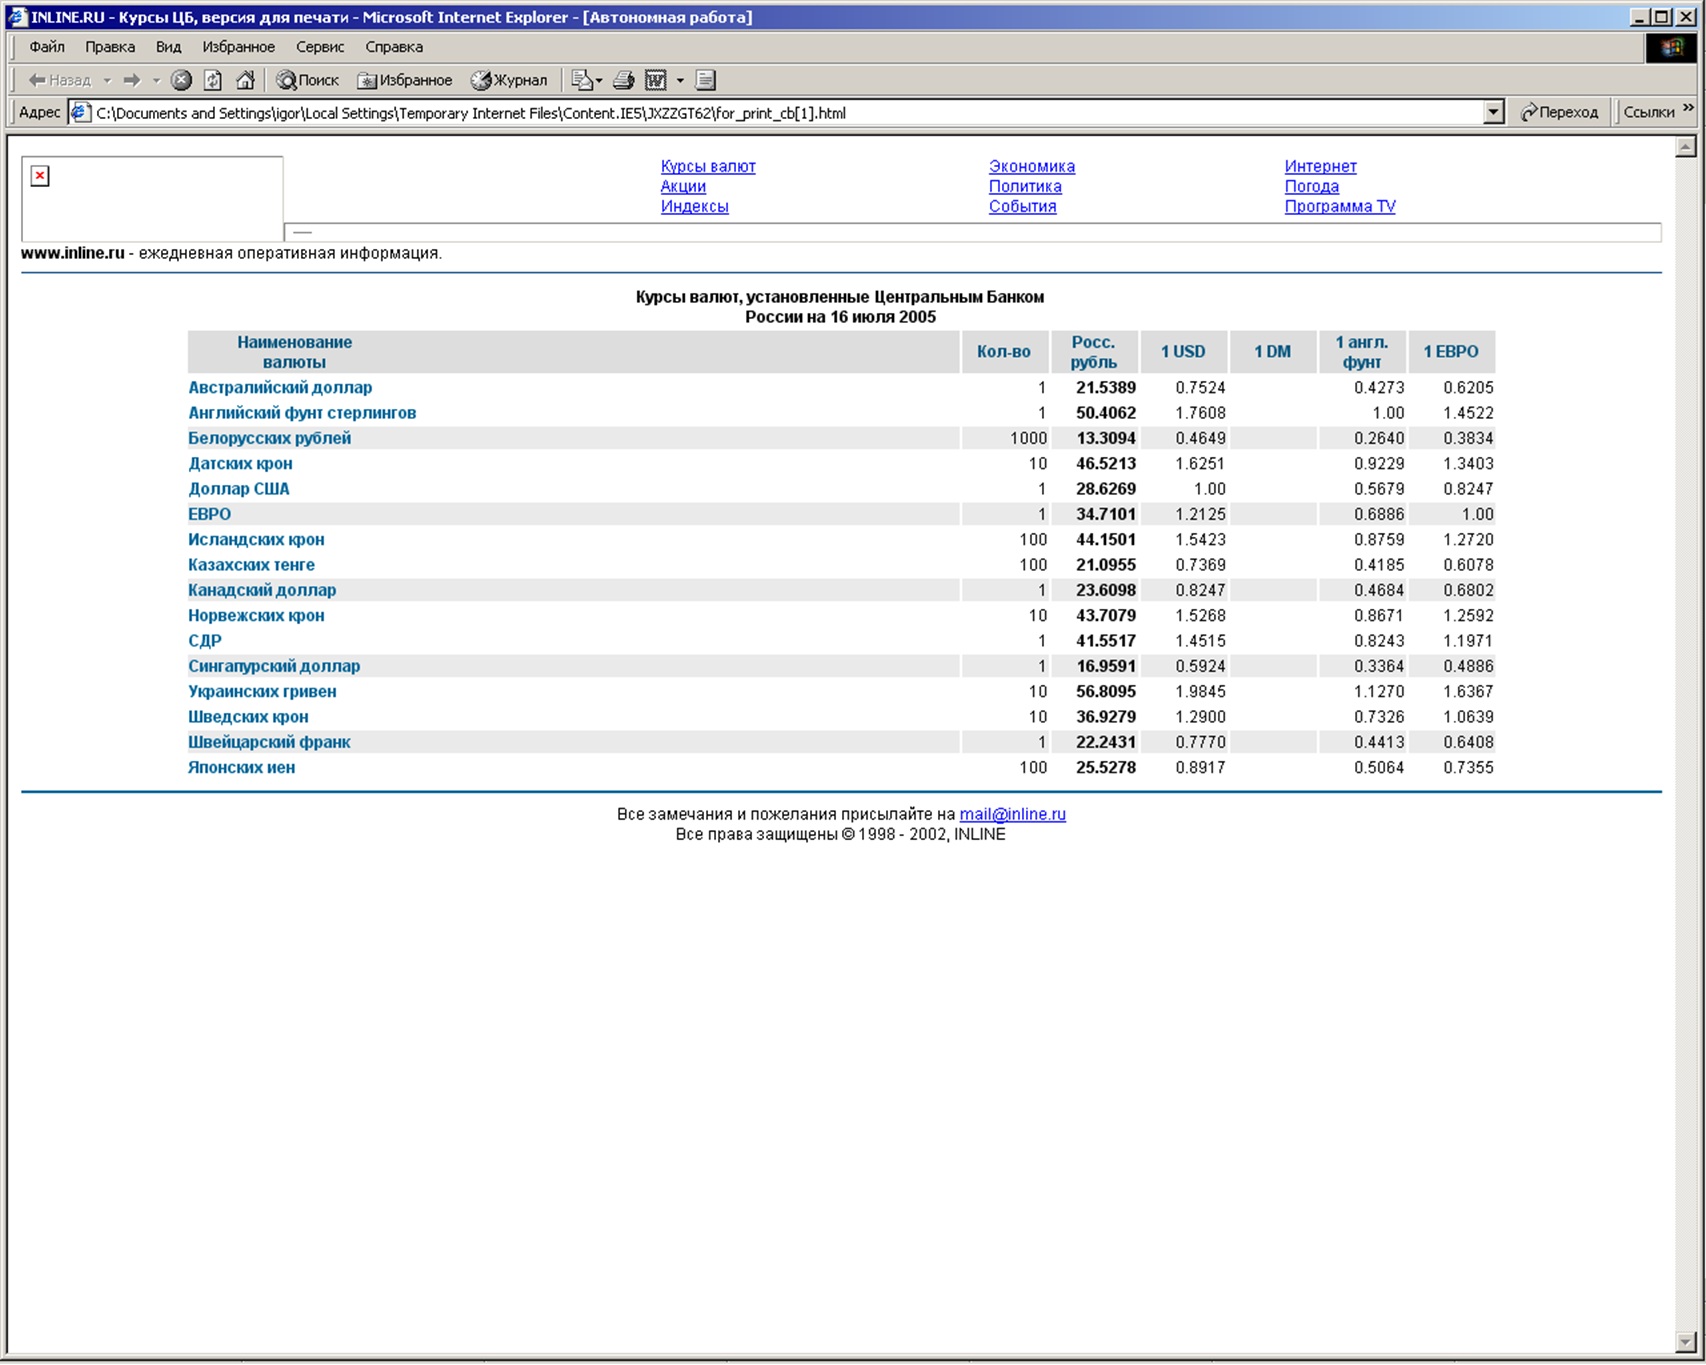1706x1365 pixels.
Task: Follow the Программа TV link
Action: coord(1339,207)
